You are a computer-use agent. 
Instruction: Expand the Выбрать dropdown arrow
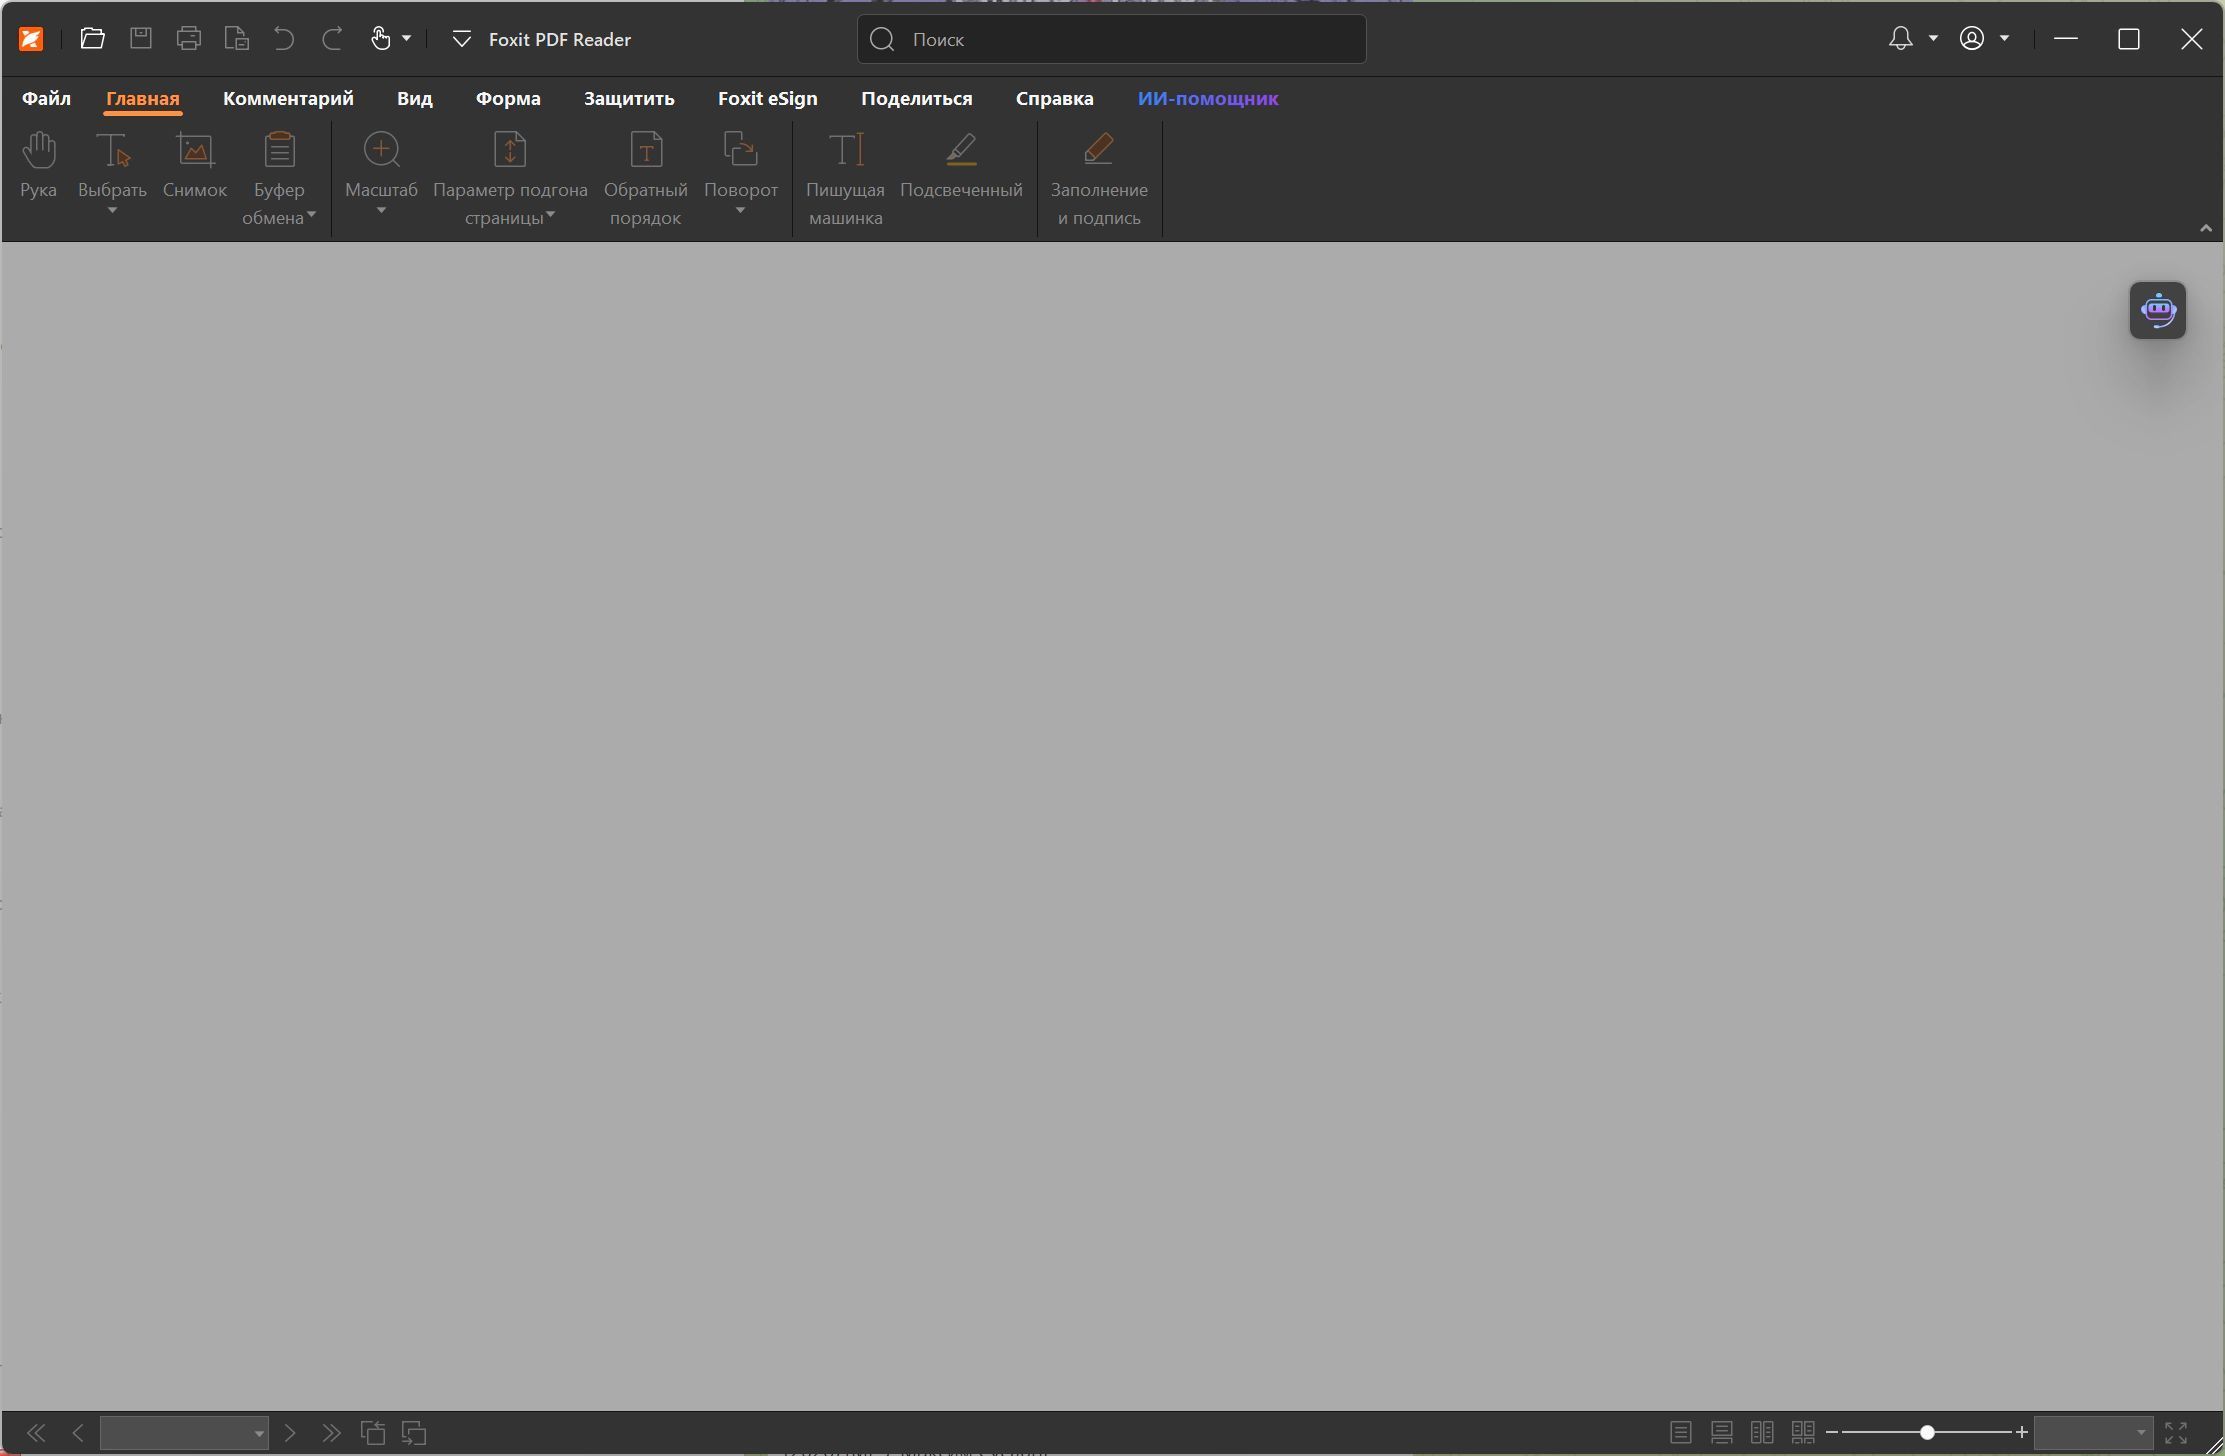[112, 211]
